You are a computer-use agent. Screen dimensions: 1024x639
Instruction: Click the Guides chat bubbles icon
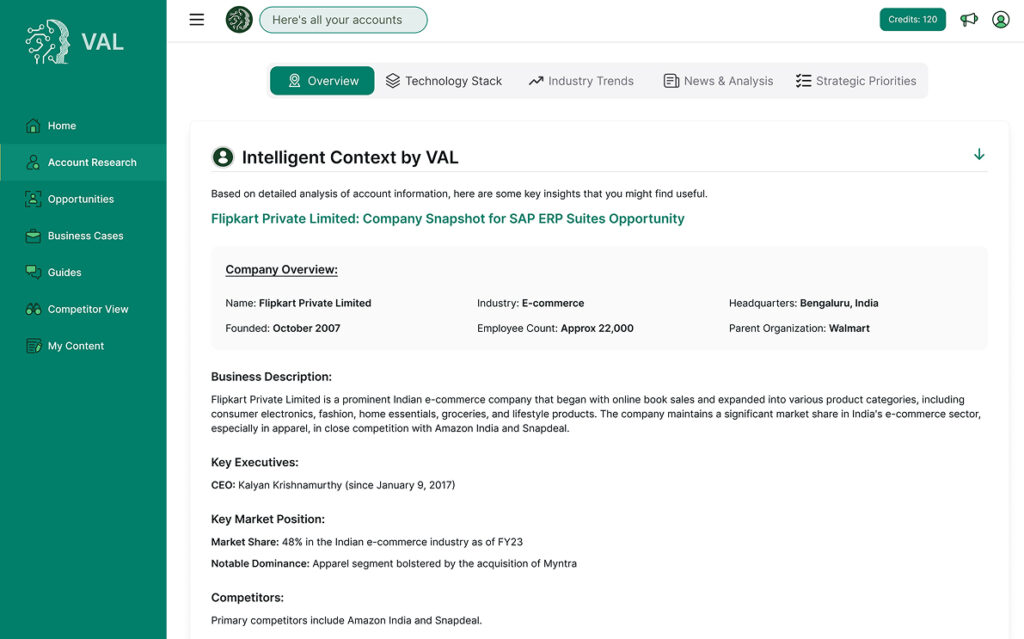pyautogui.click(x=33, y=272)
